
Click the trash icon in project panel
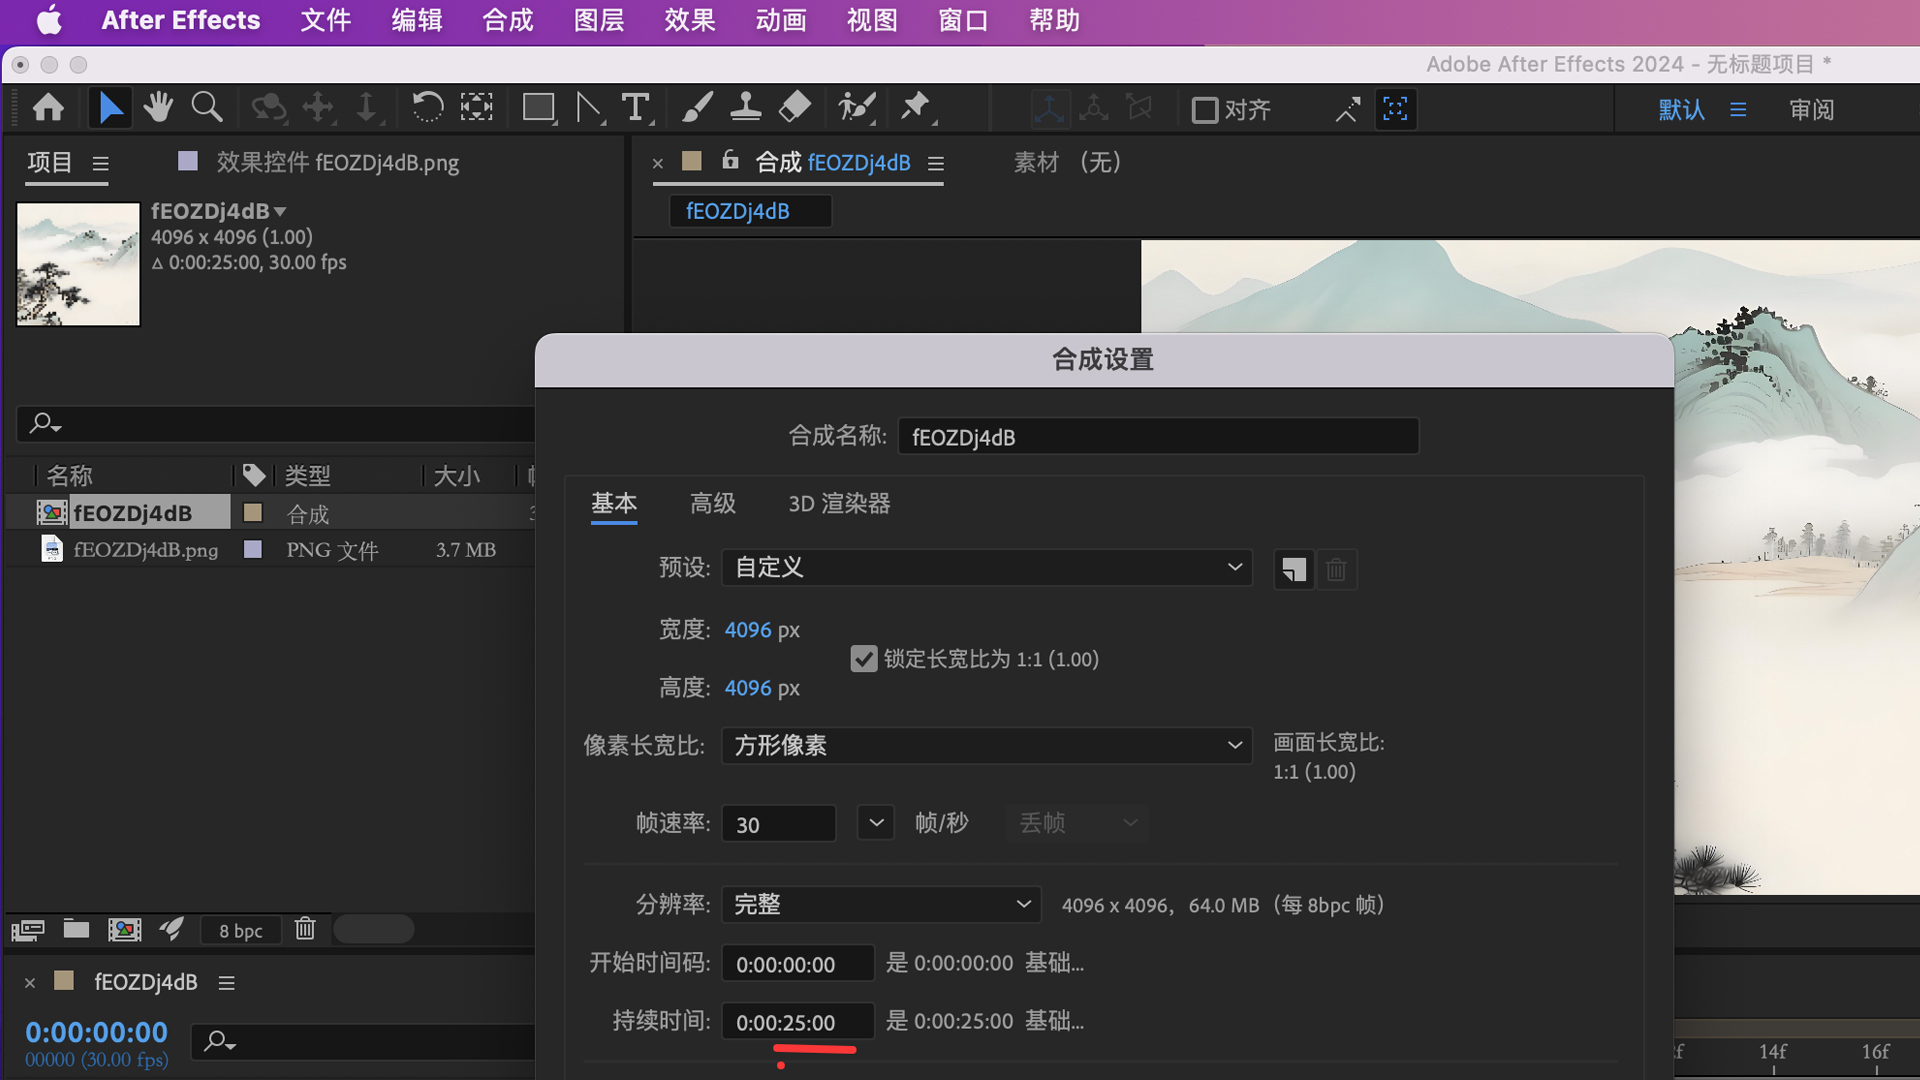[x=304, y=929]
